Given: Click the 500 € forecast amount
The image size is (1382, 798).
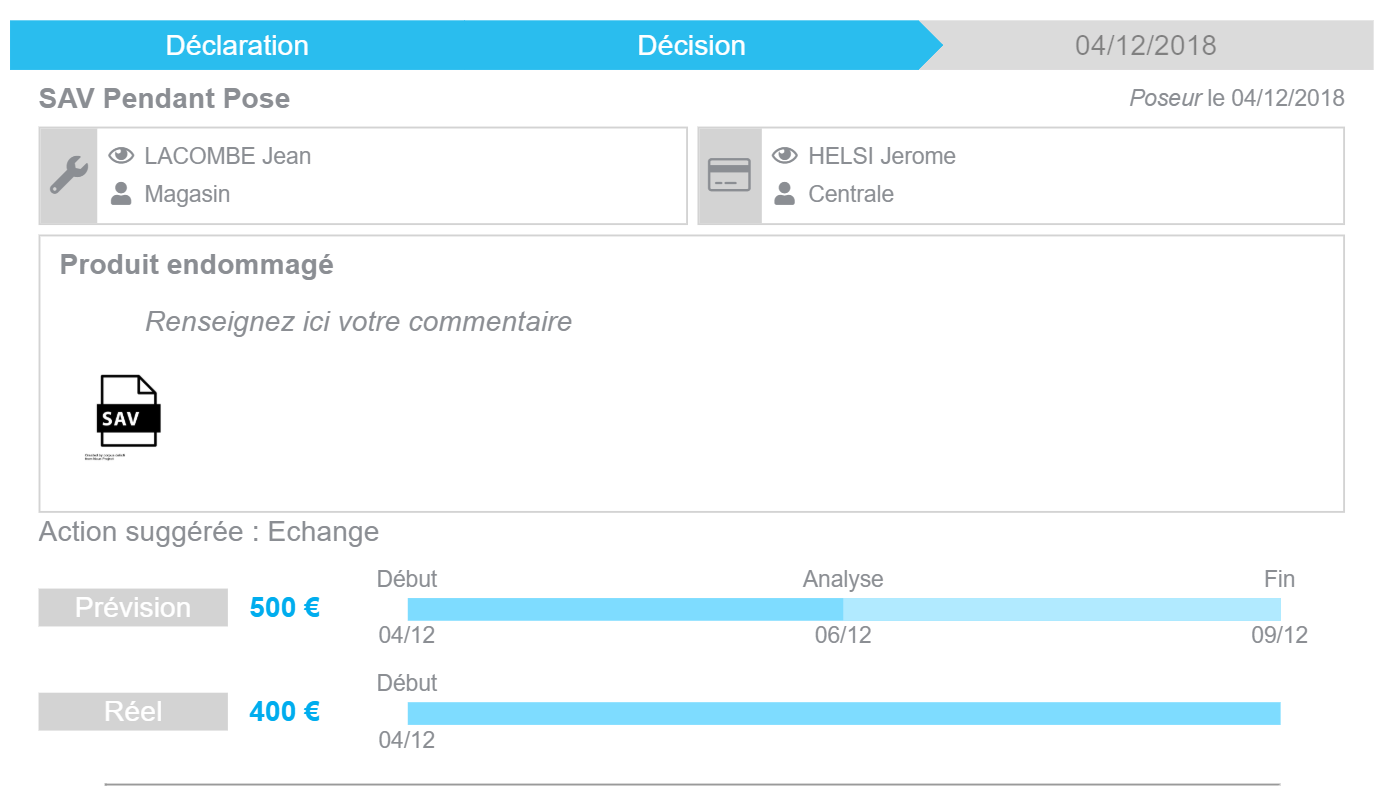Looking at the screenshot, I should coord(285,608).
